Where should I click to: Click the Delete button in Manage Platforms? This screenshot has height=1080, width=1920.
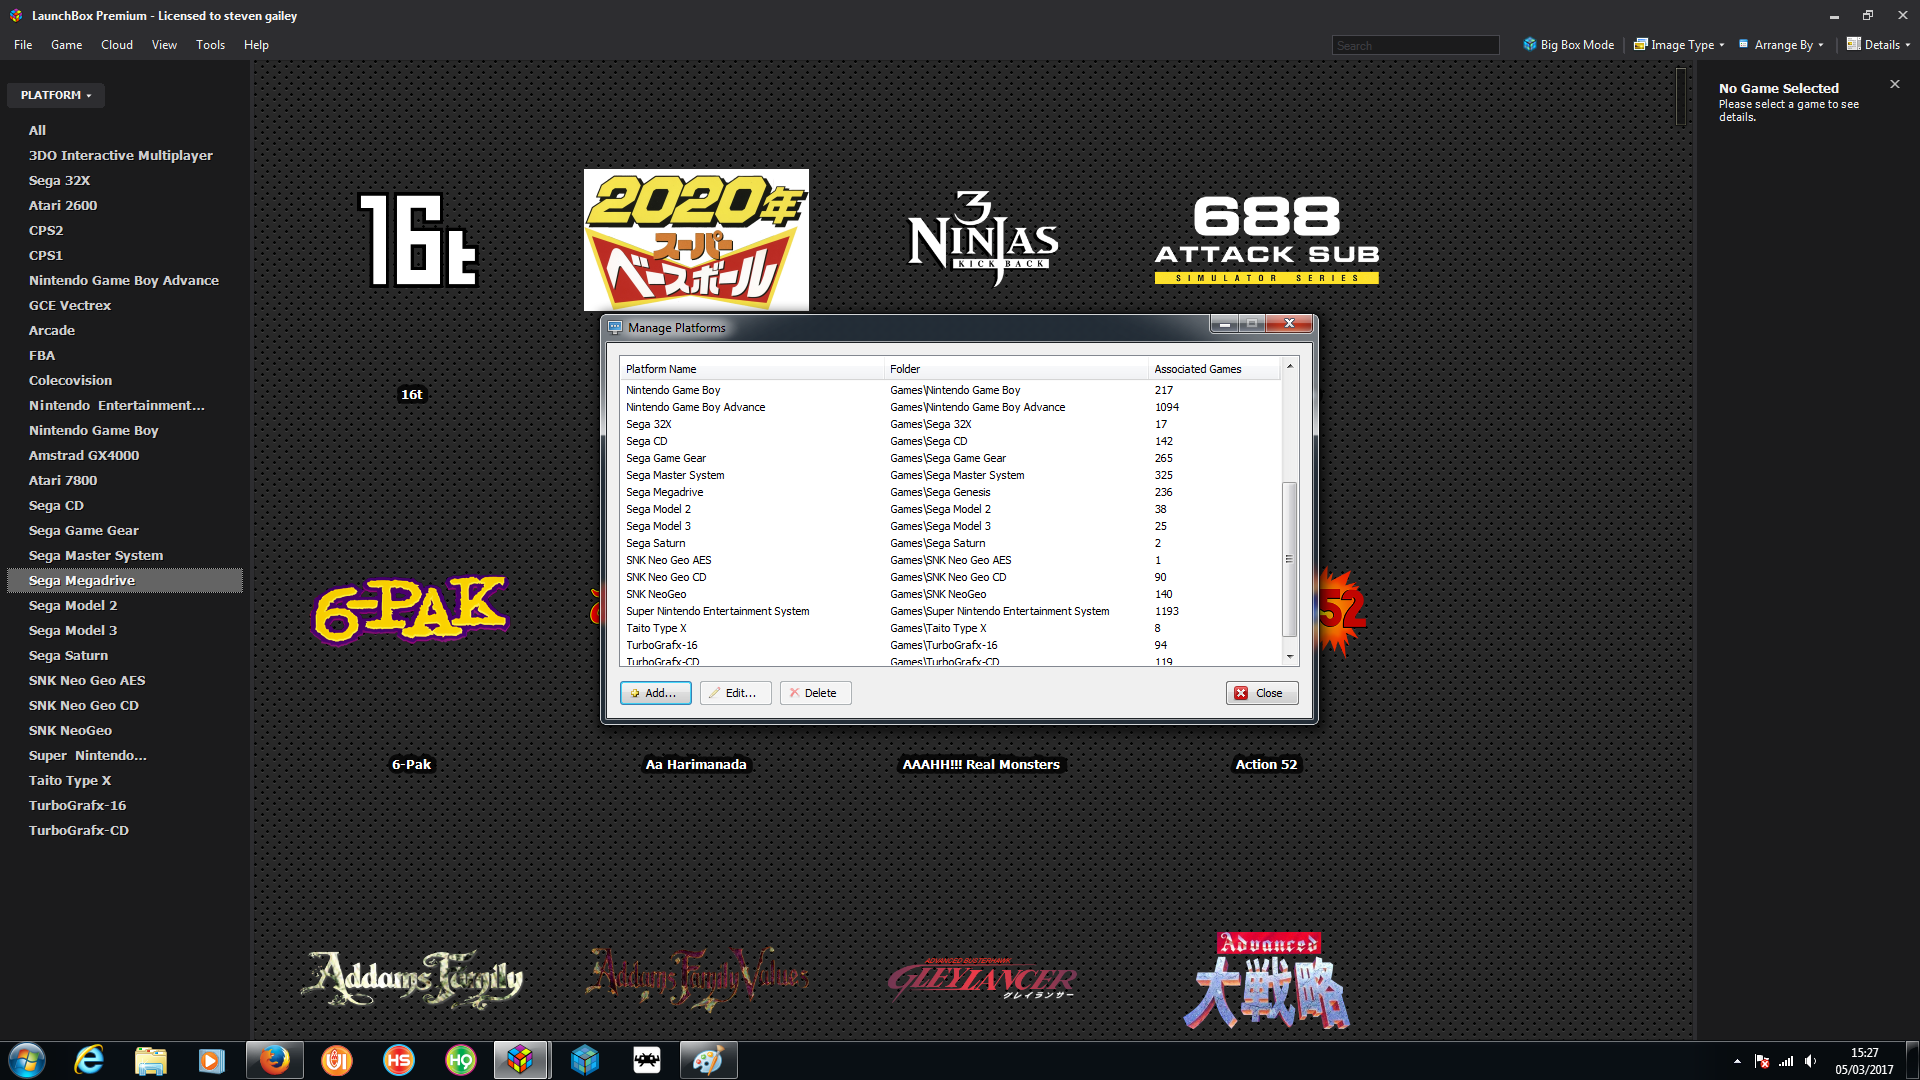pyautogui.click(x=815, y=693)
